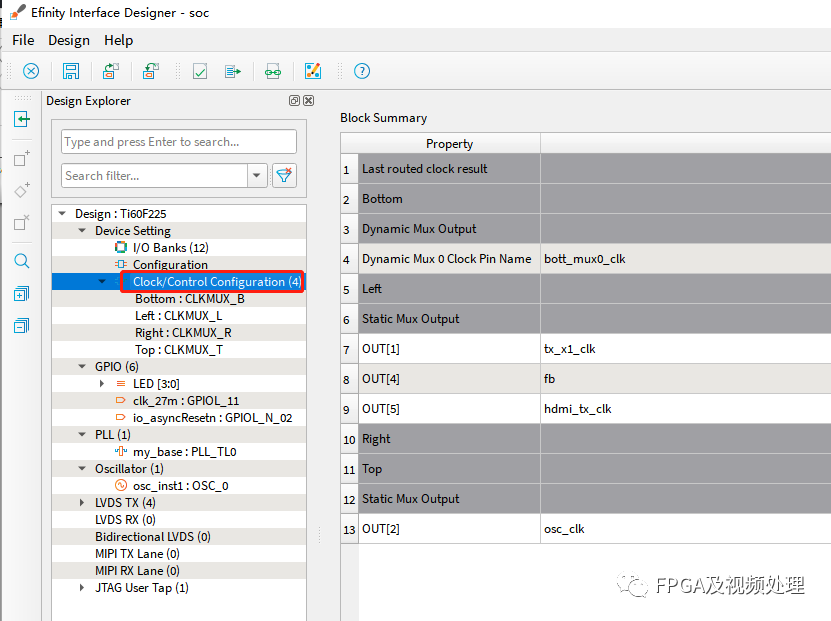The image size is (831, 621).
Task: Select Bottom : CLKMUX_B tree item
Action: pyautogui.click(x=190, y=299)
